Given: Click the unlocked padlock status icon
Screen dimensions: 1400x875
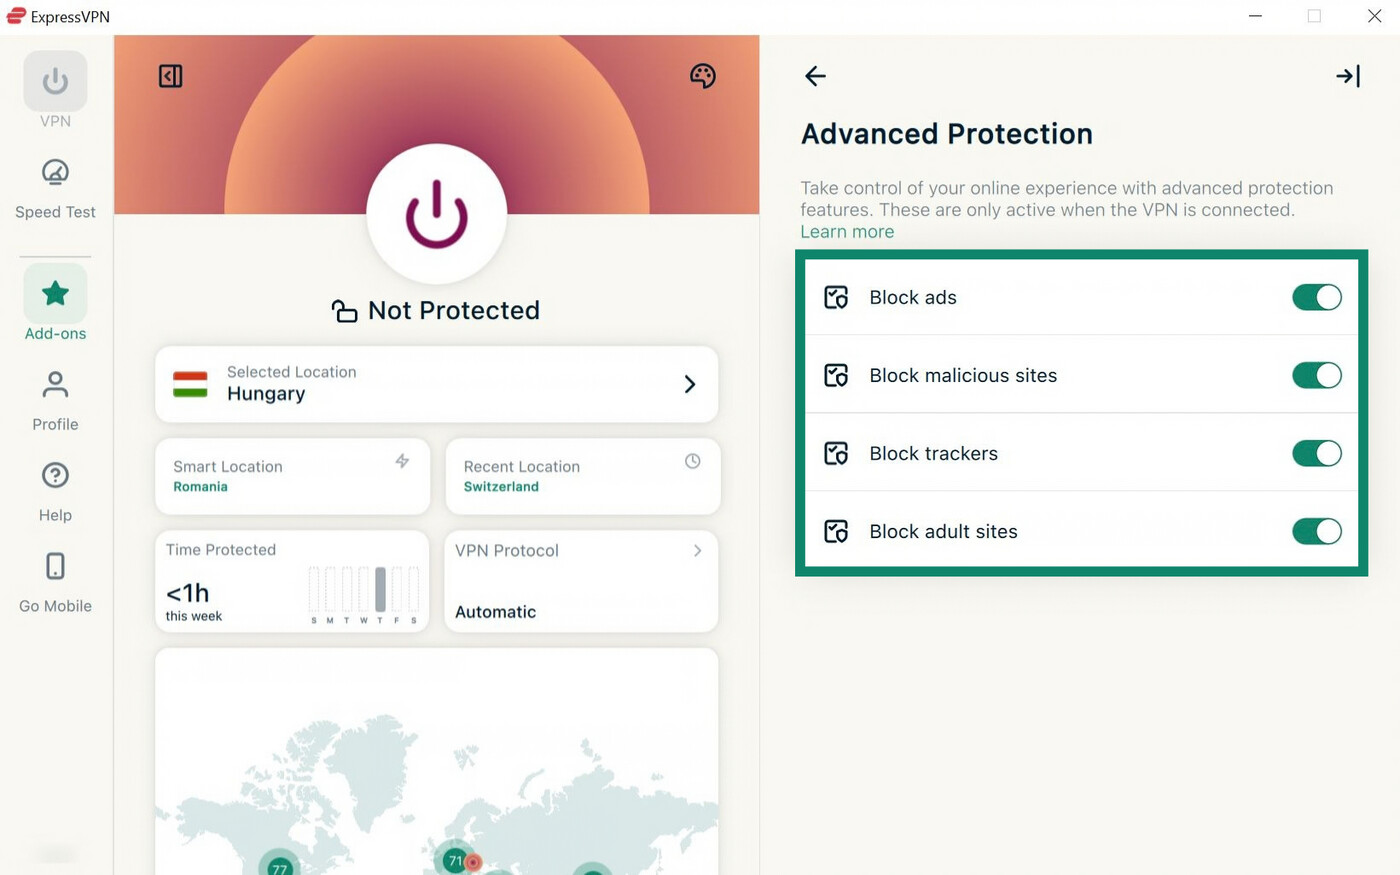Looking at the screenshot, I should click(x=344, y=311).
